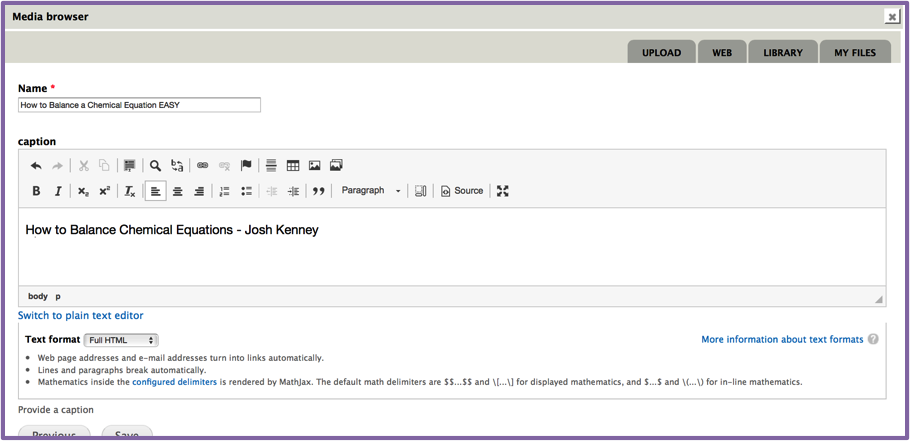Viewport: 910px width, 441px height.
Task: Open the Library tab
Action: [x=782, y=53]
